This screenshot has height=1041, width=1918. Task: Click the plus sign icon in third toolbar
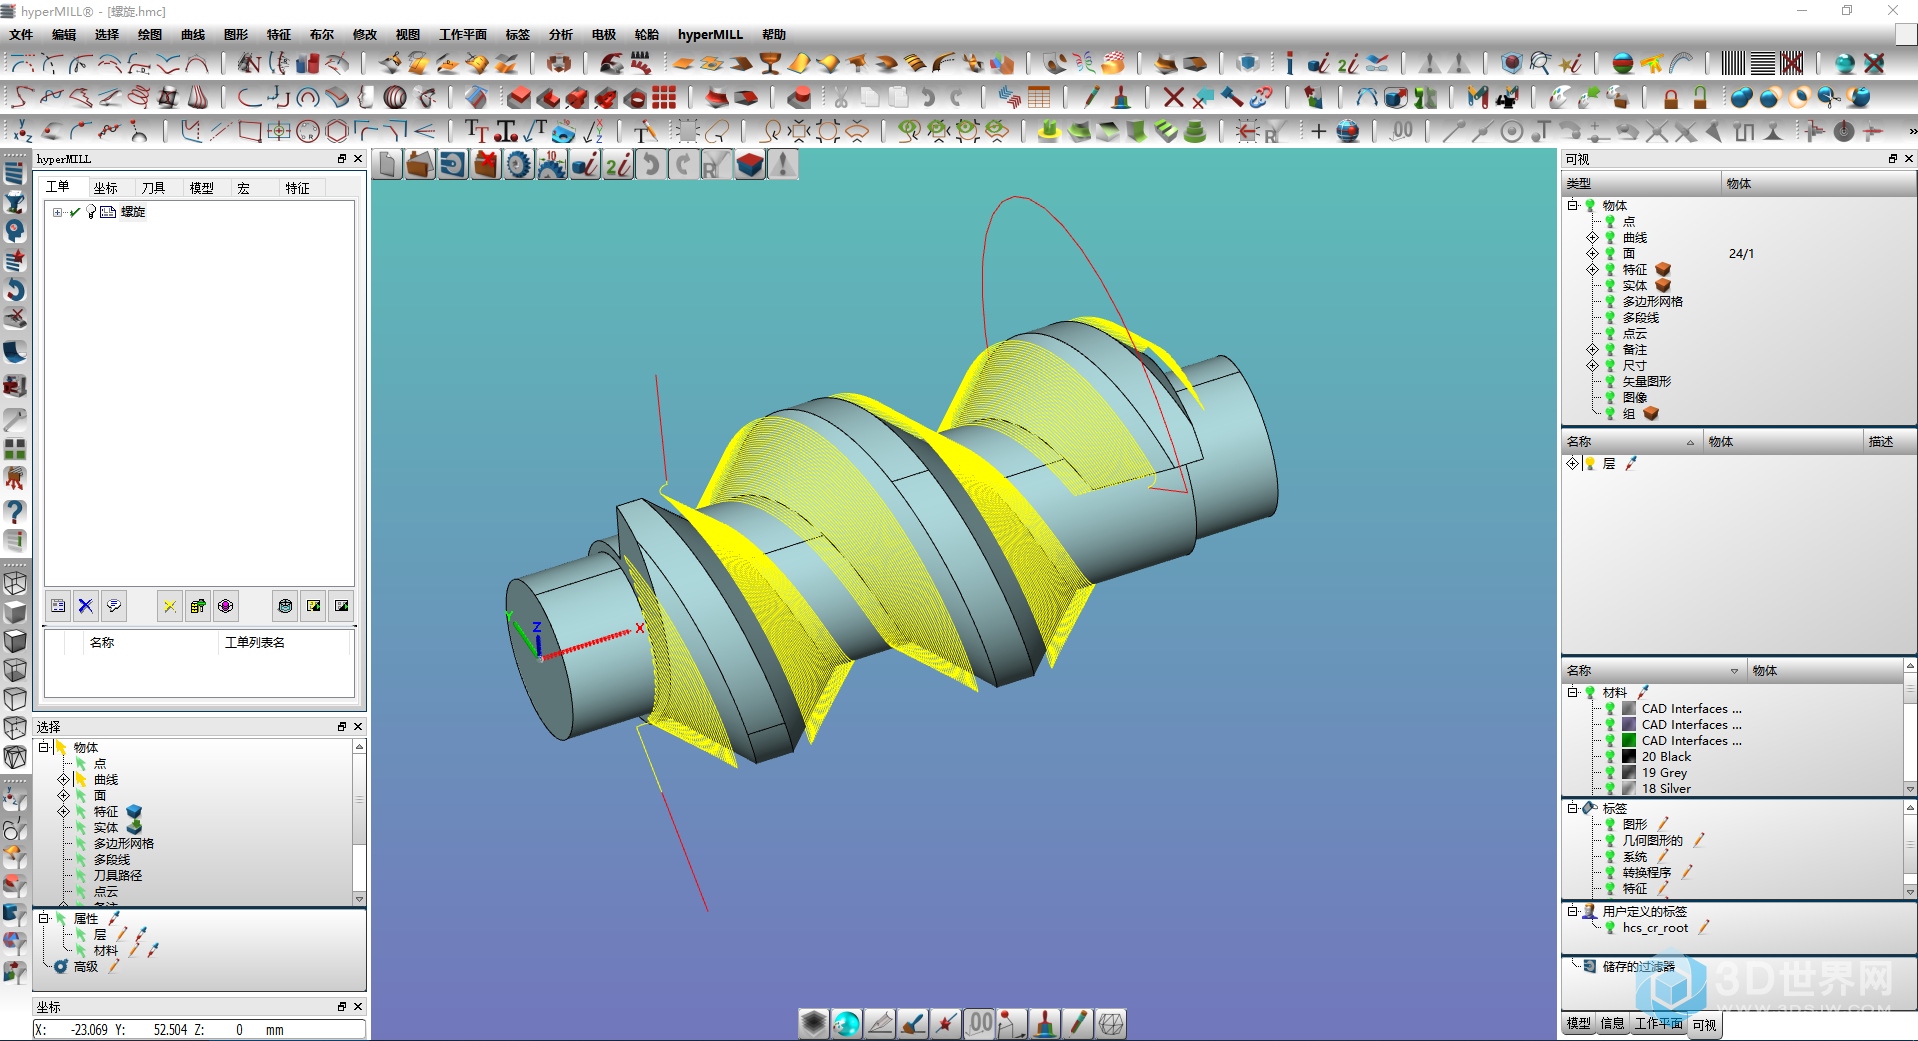coord(1318,131)
